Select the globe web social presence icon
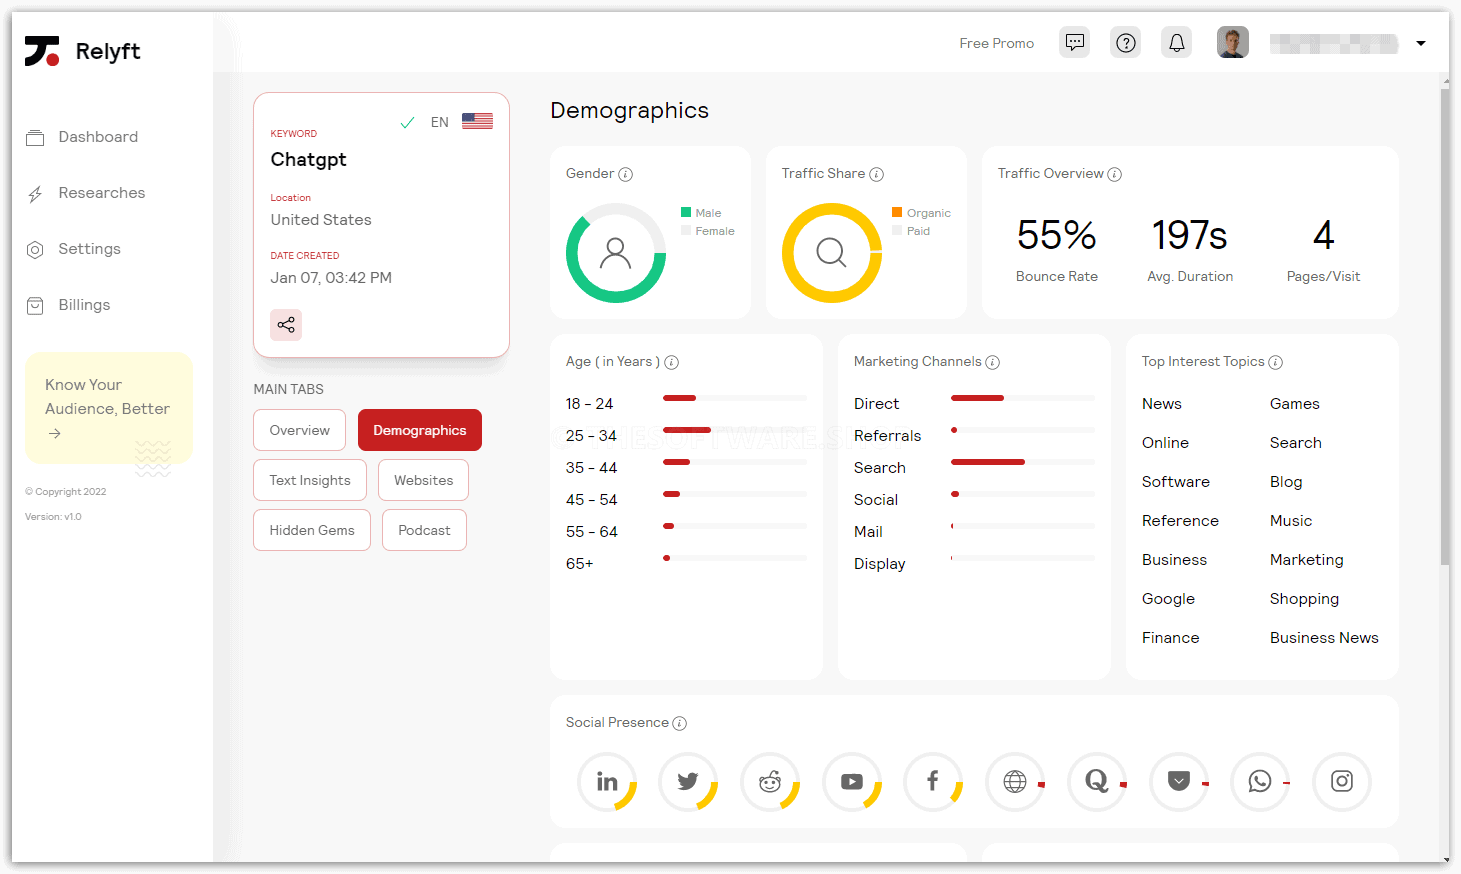 click(x=1015, y=782)
